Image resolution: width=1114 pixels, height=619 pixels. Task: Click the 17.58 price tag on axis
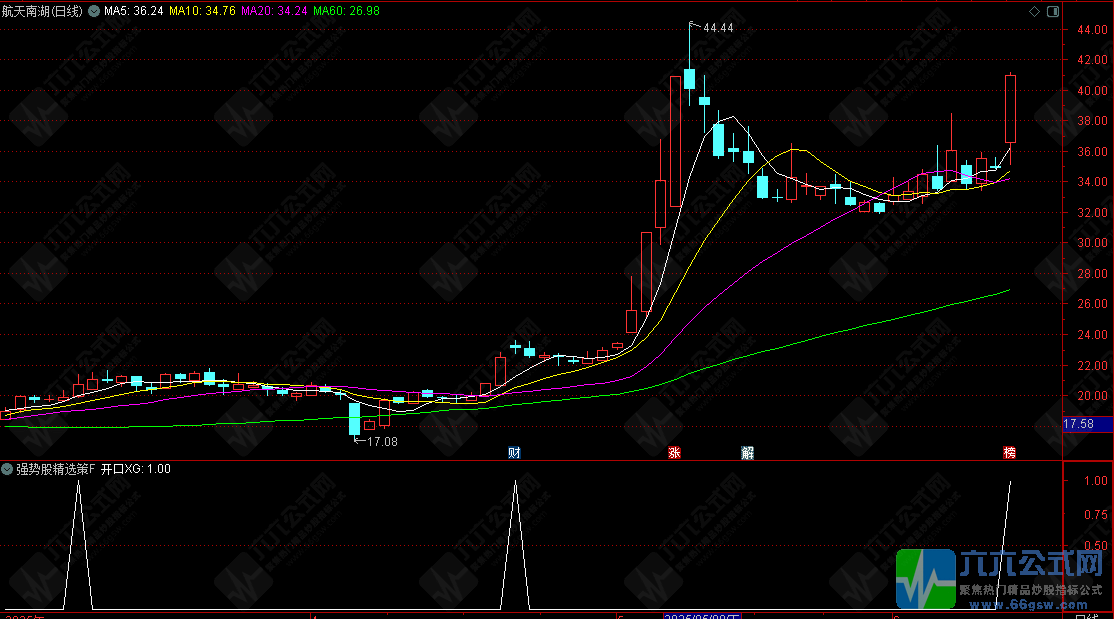[x=1079, y=425]
